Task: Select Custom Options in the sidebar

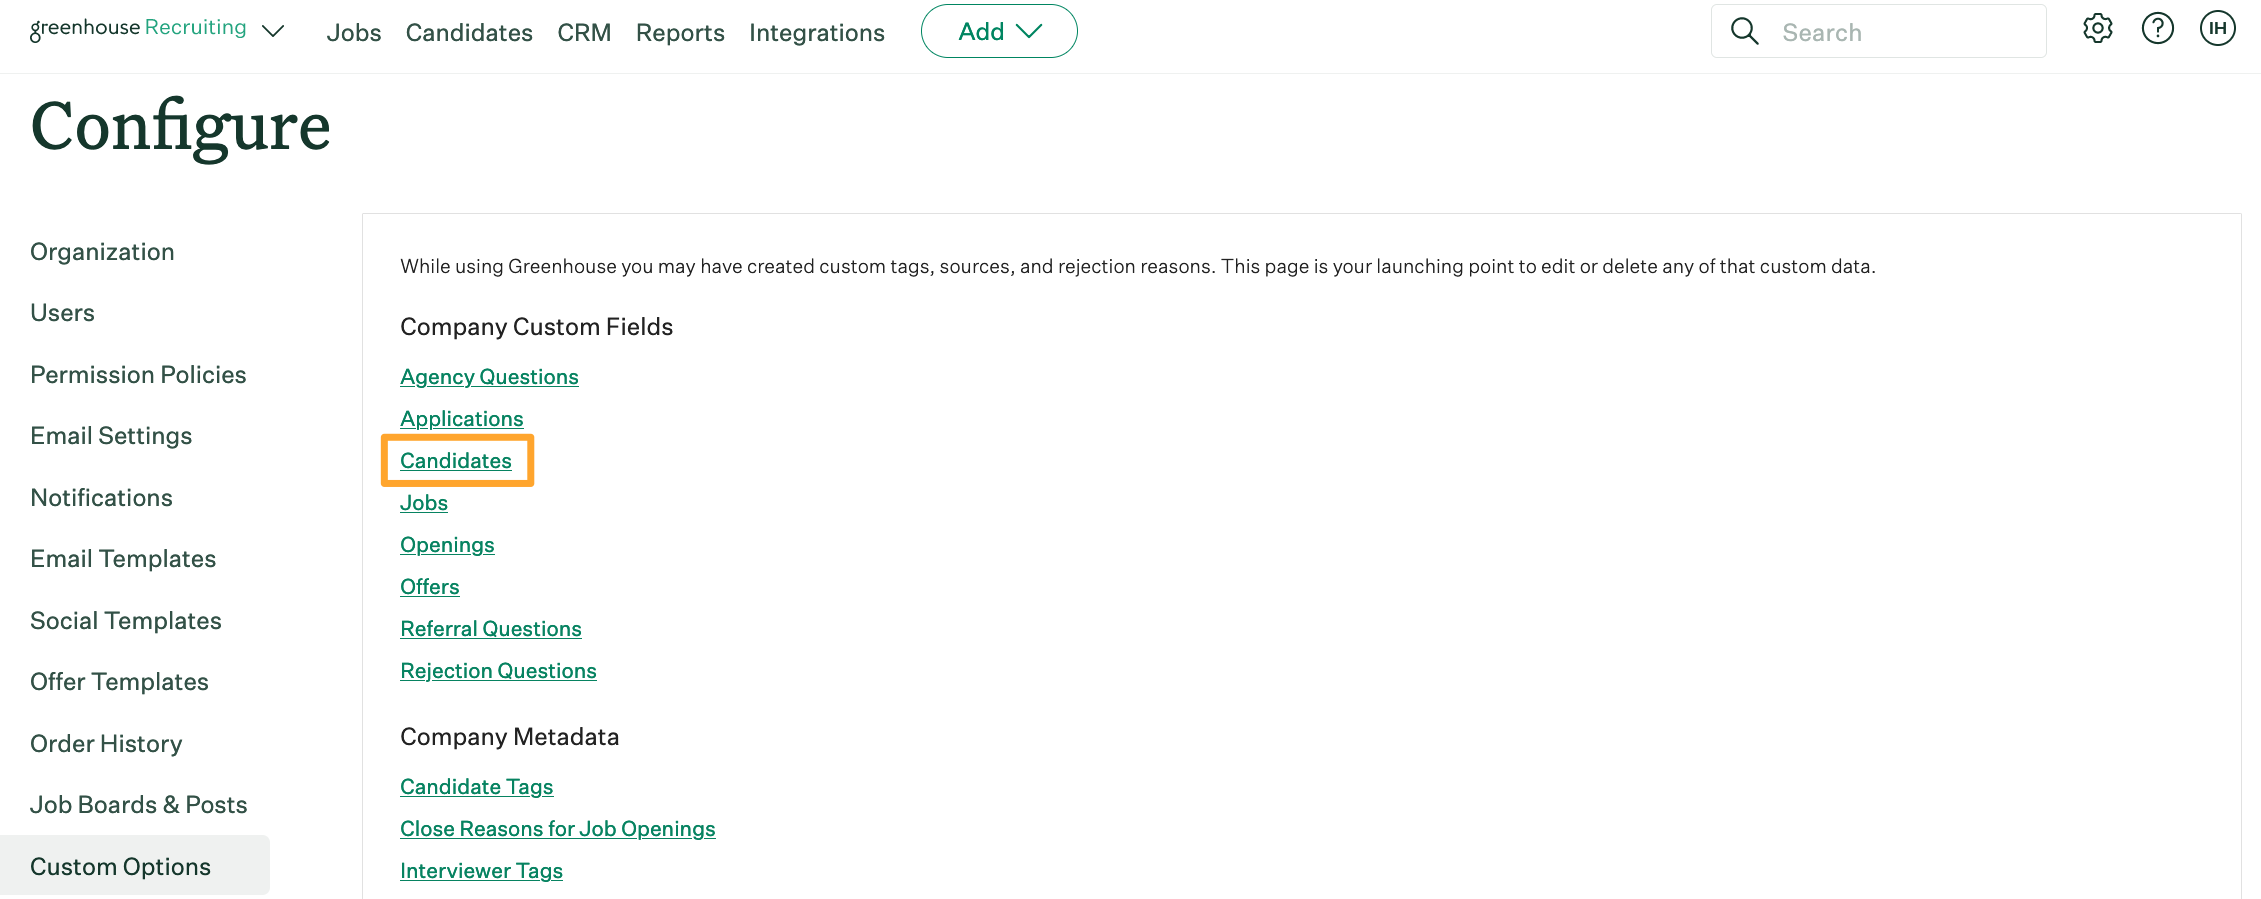Action: tap(135, 866)
